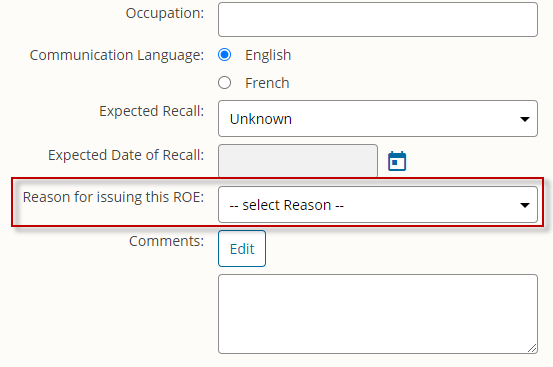Click the Comments label

166,241
